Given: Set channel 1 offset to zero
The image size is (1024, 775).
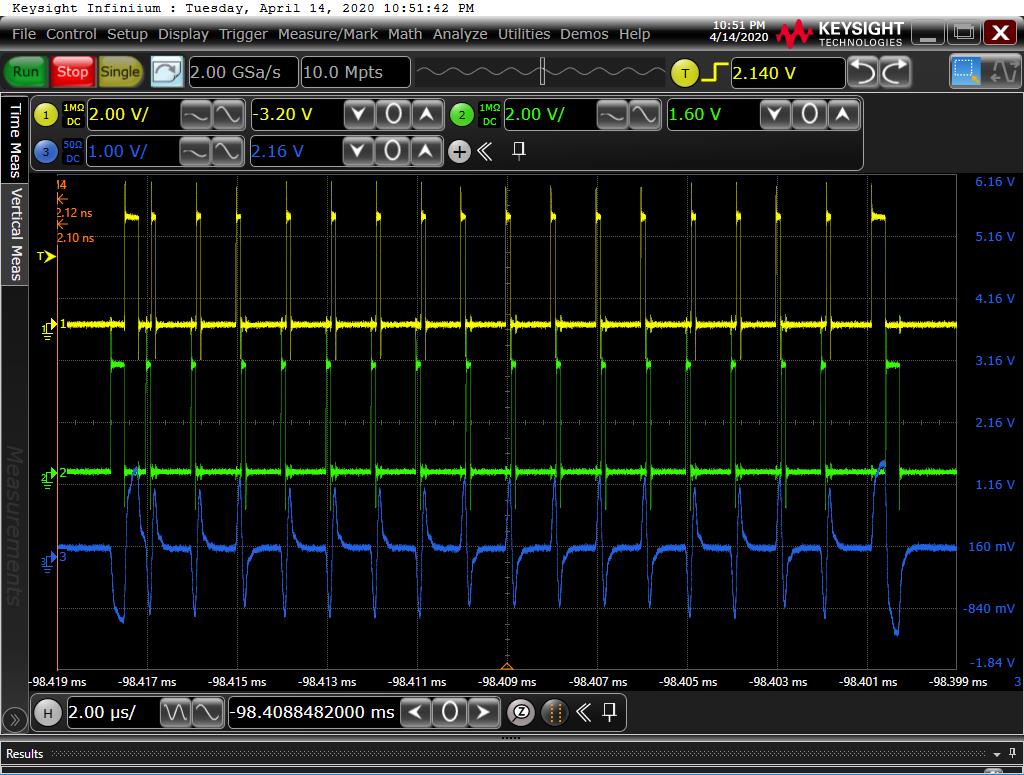Looking at the screenshot, I should click(x=393, y=115).
